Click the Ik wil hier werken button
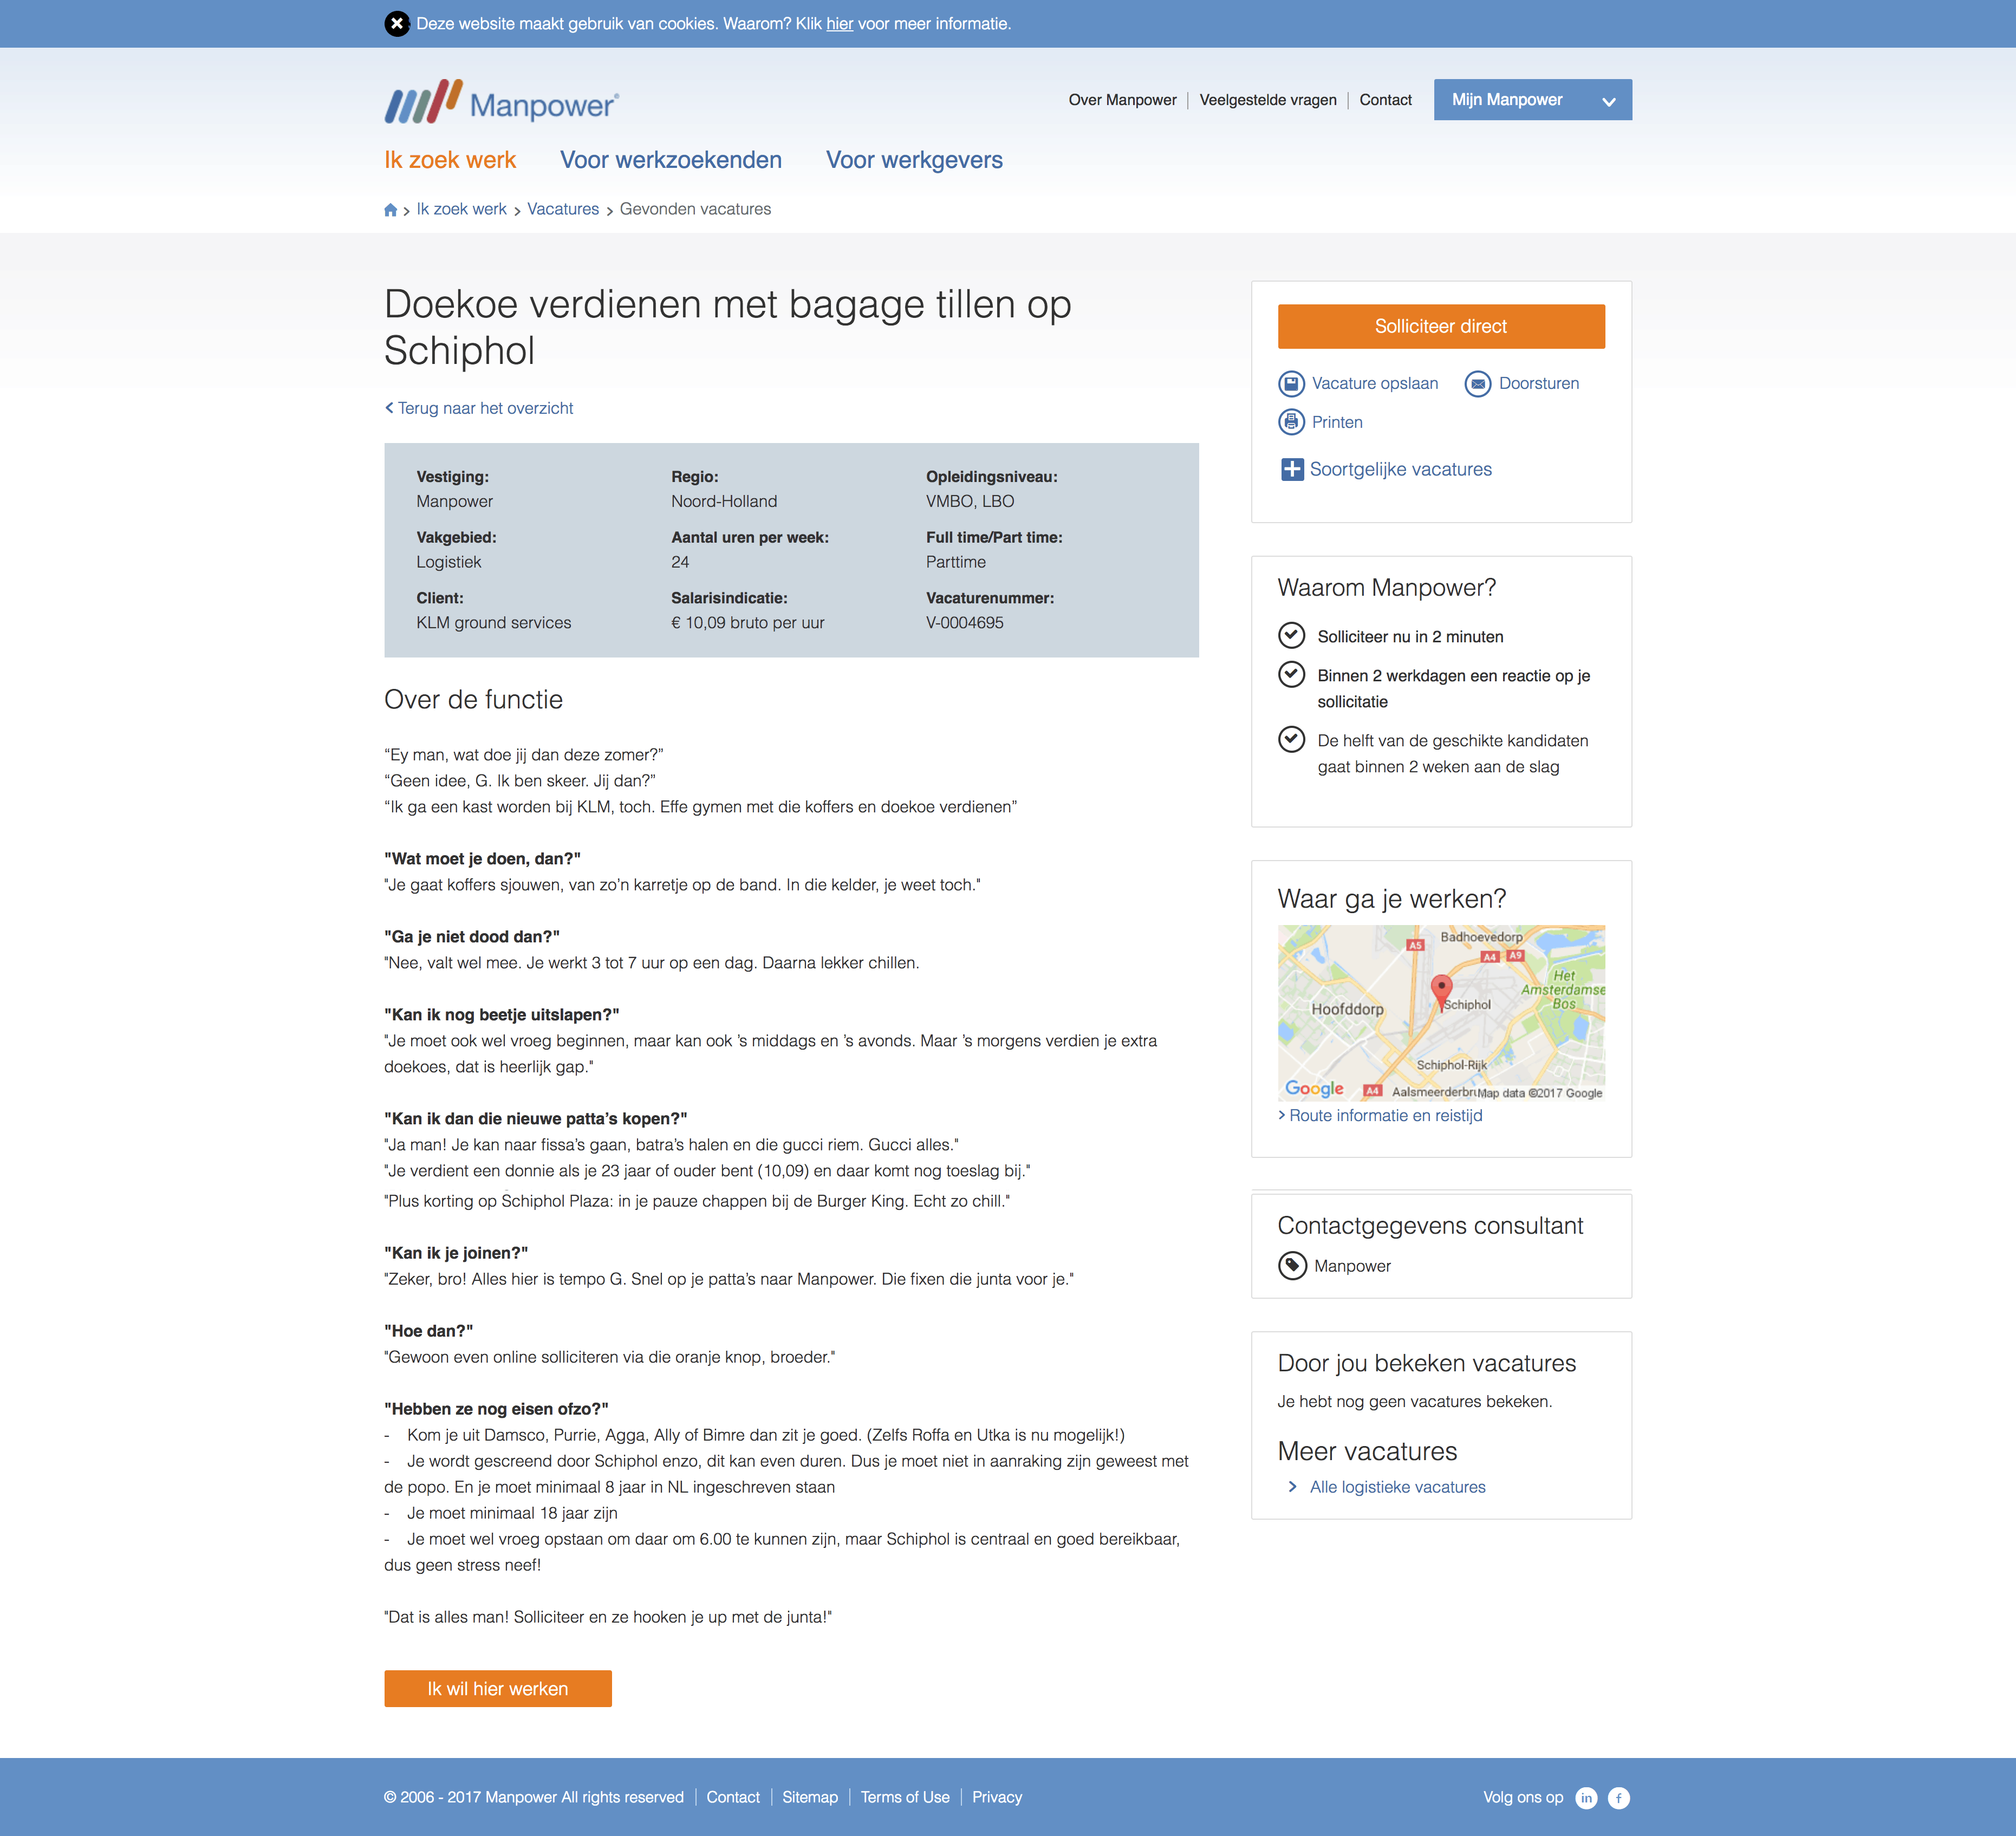Screen dimensions: 2016x1836 click(497, 1689)
